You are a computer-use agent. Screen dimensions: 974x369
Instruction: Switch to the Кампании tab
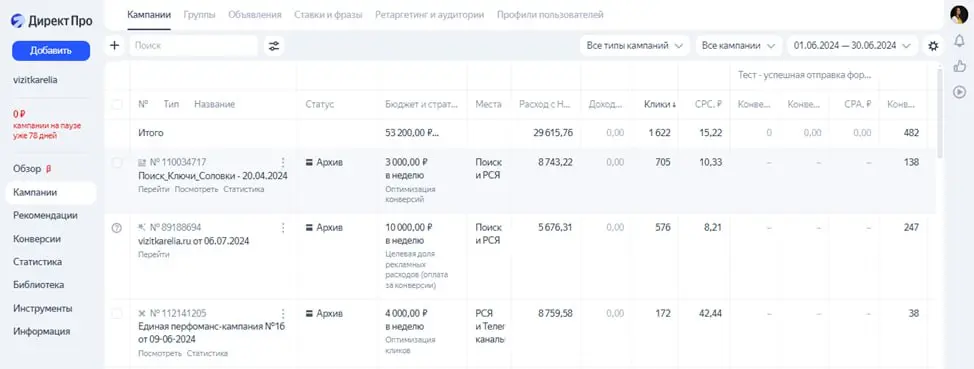[x=149, y=14]
